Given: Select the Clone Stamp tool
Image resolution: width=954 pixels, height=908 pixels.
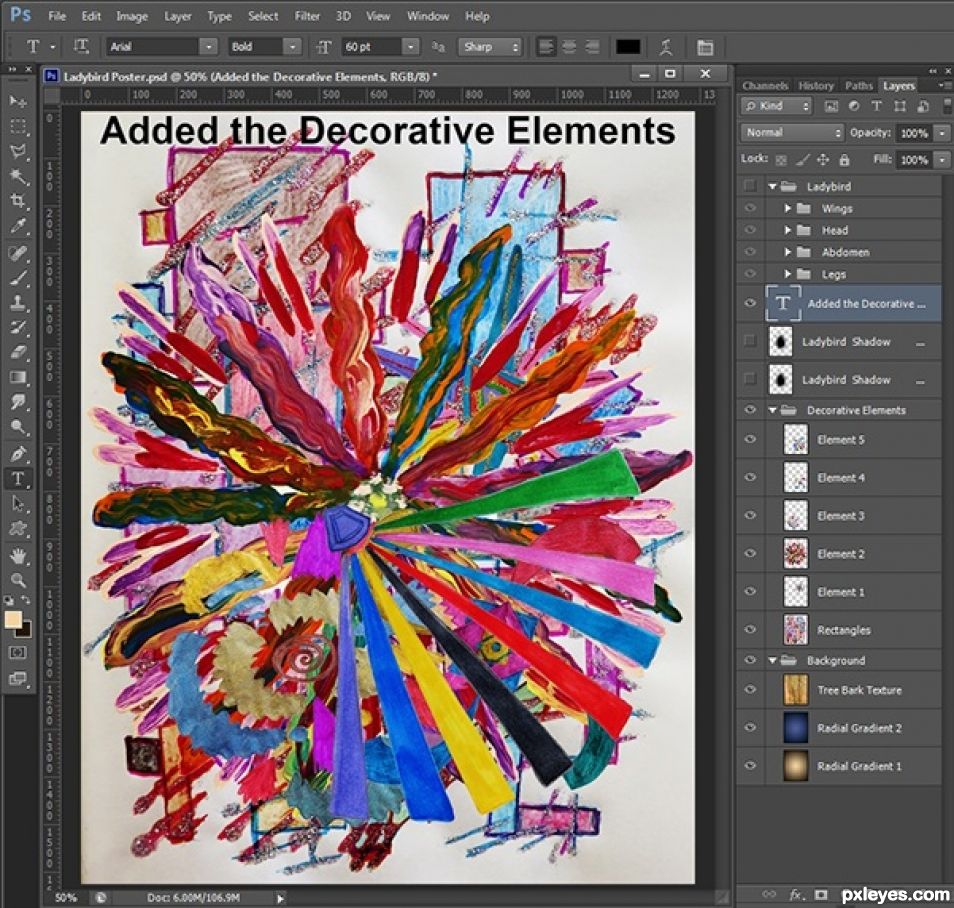Looking at the screenshot, I should point(18,303).
